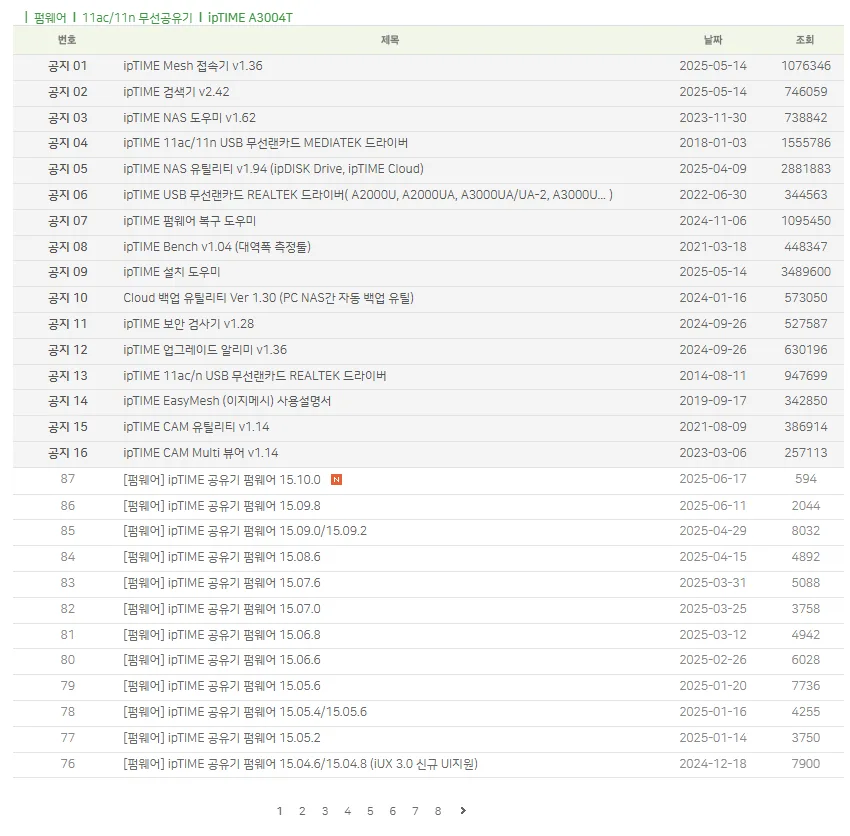The image size is (850, 836).
Task: Open ipTIME CAM 유틸리티 v1.14 post
Action: click(x=196, y=427)
